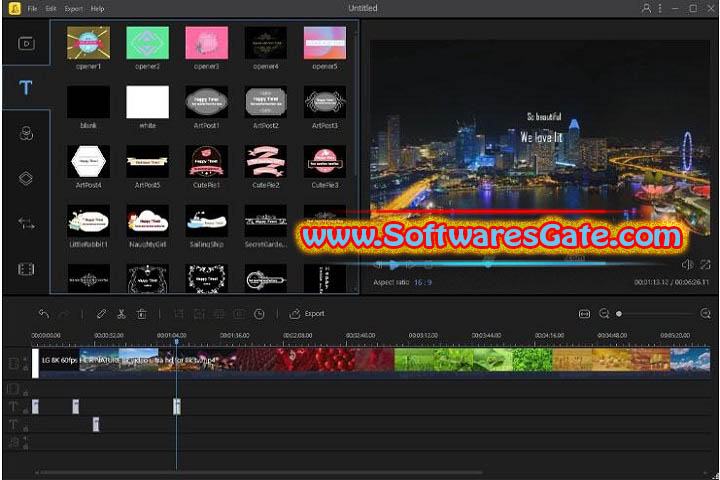Click the first text track T icon
Viewport: 720px width, 480px height.
tap(13, 407)
